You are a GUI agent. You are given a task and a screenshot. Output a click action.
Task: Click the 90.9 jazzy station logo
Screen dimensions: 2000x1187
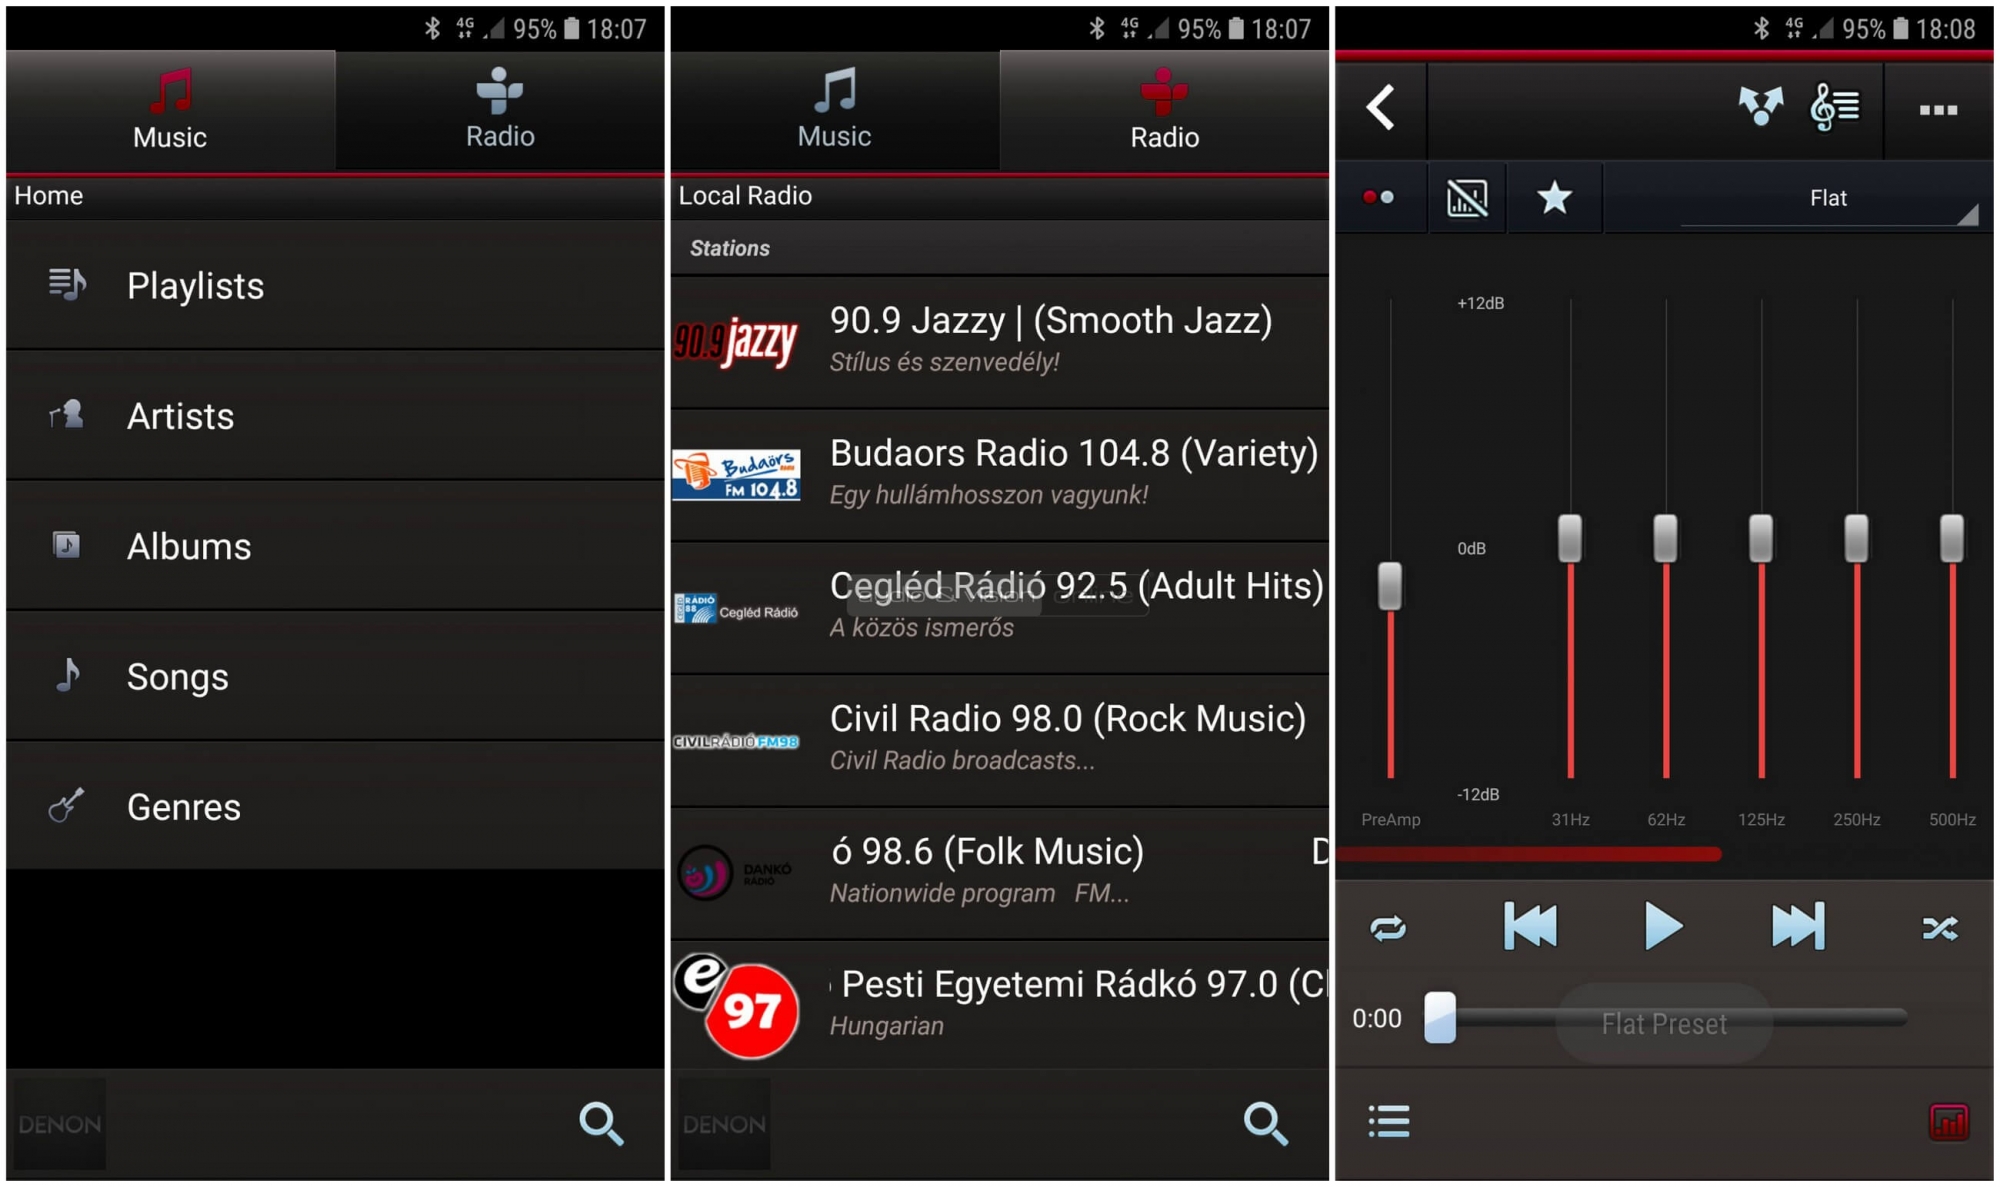[x=736, y=343]
